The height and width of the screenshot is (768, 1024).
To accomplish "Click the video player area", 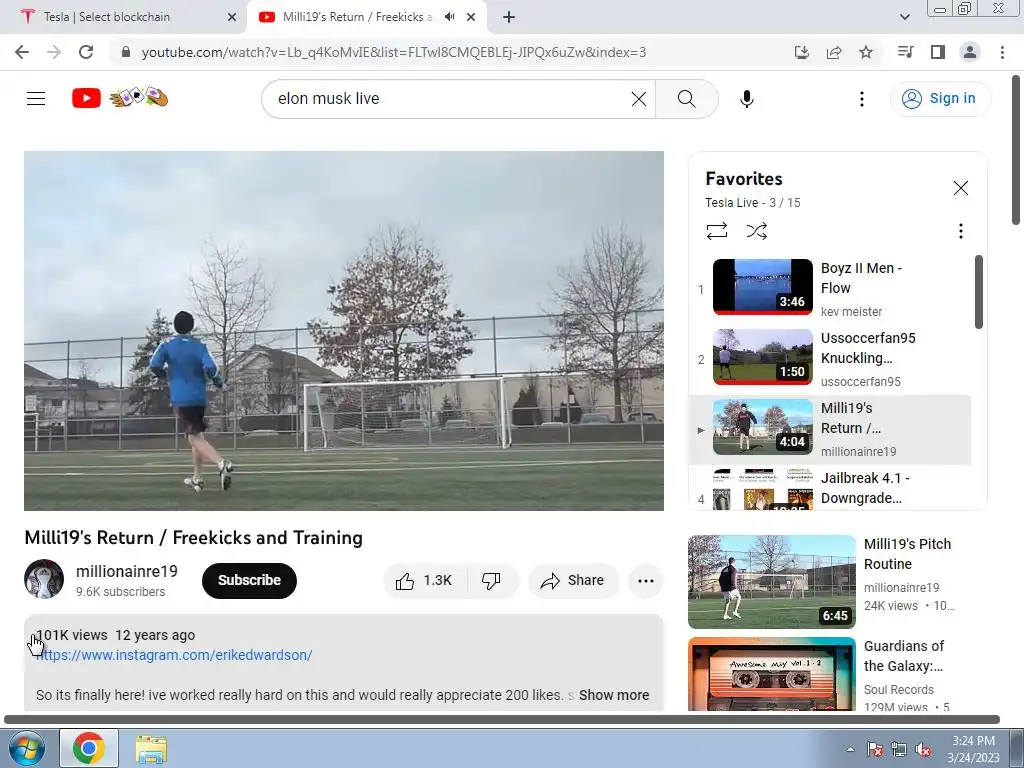I will 344,331.
